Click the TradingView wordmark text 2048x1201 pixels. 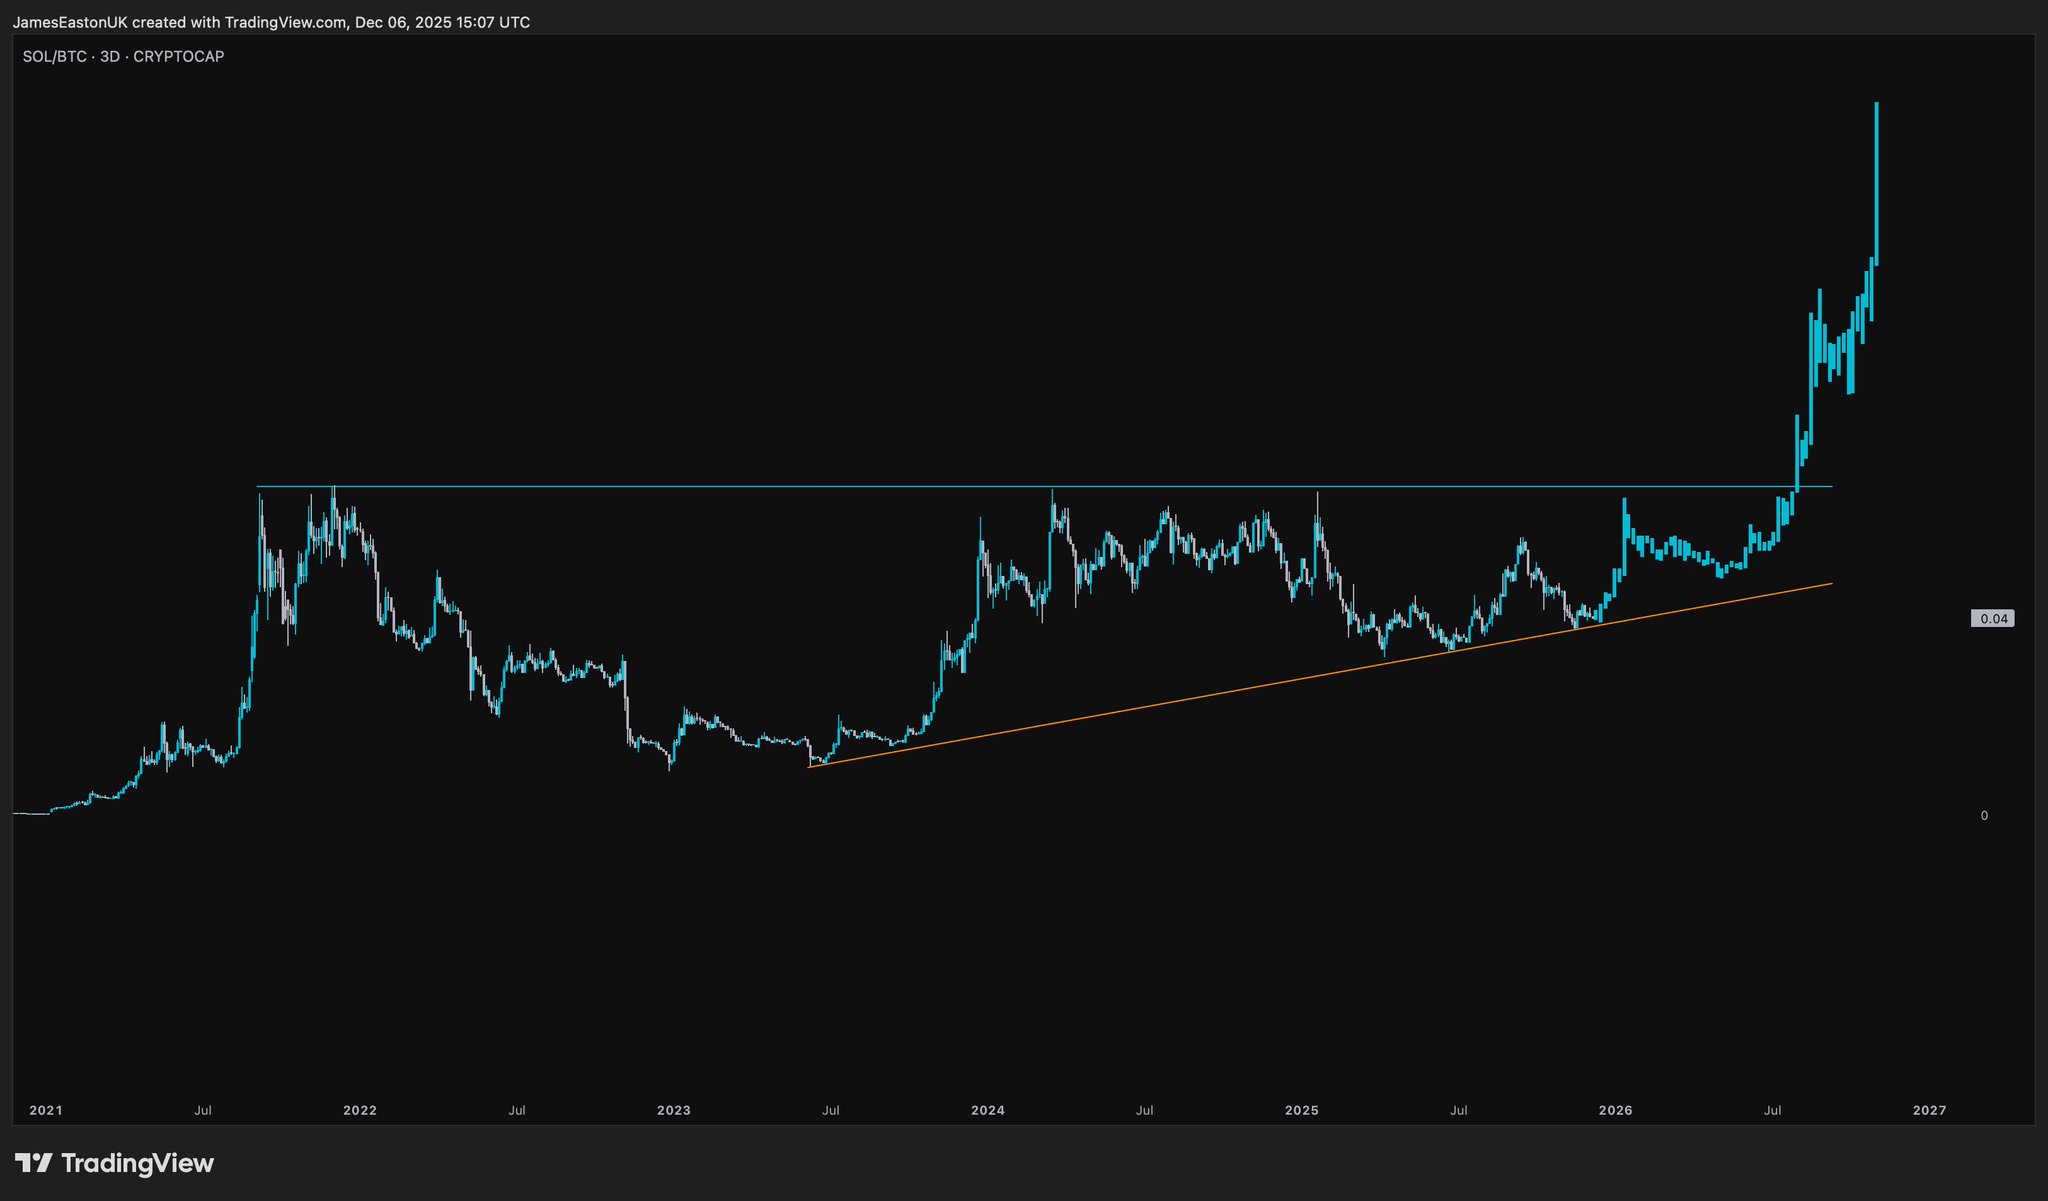(x=137, y=1163)
